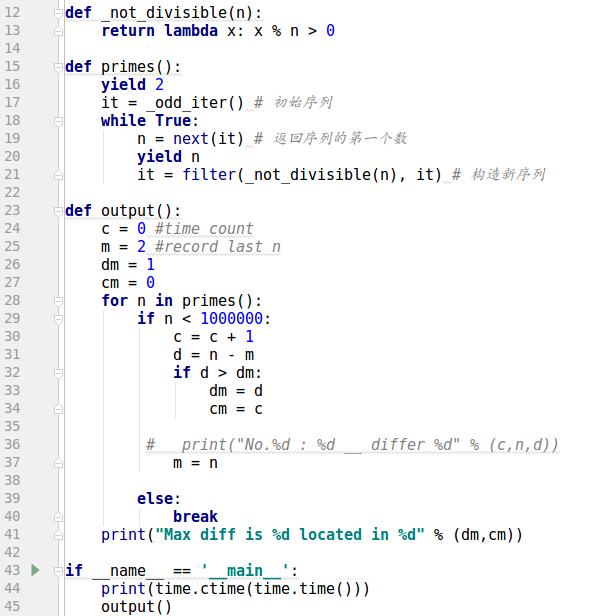Collapse the primes function fold marker
Viewport: 596px width, 616px height.
(x=58, y=67)
